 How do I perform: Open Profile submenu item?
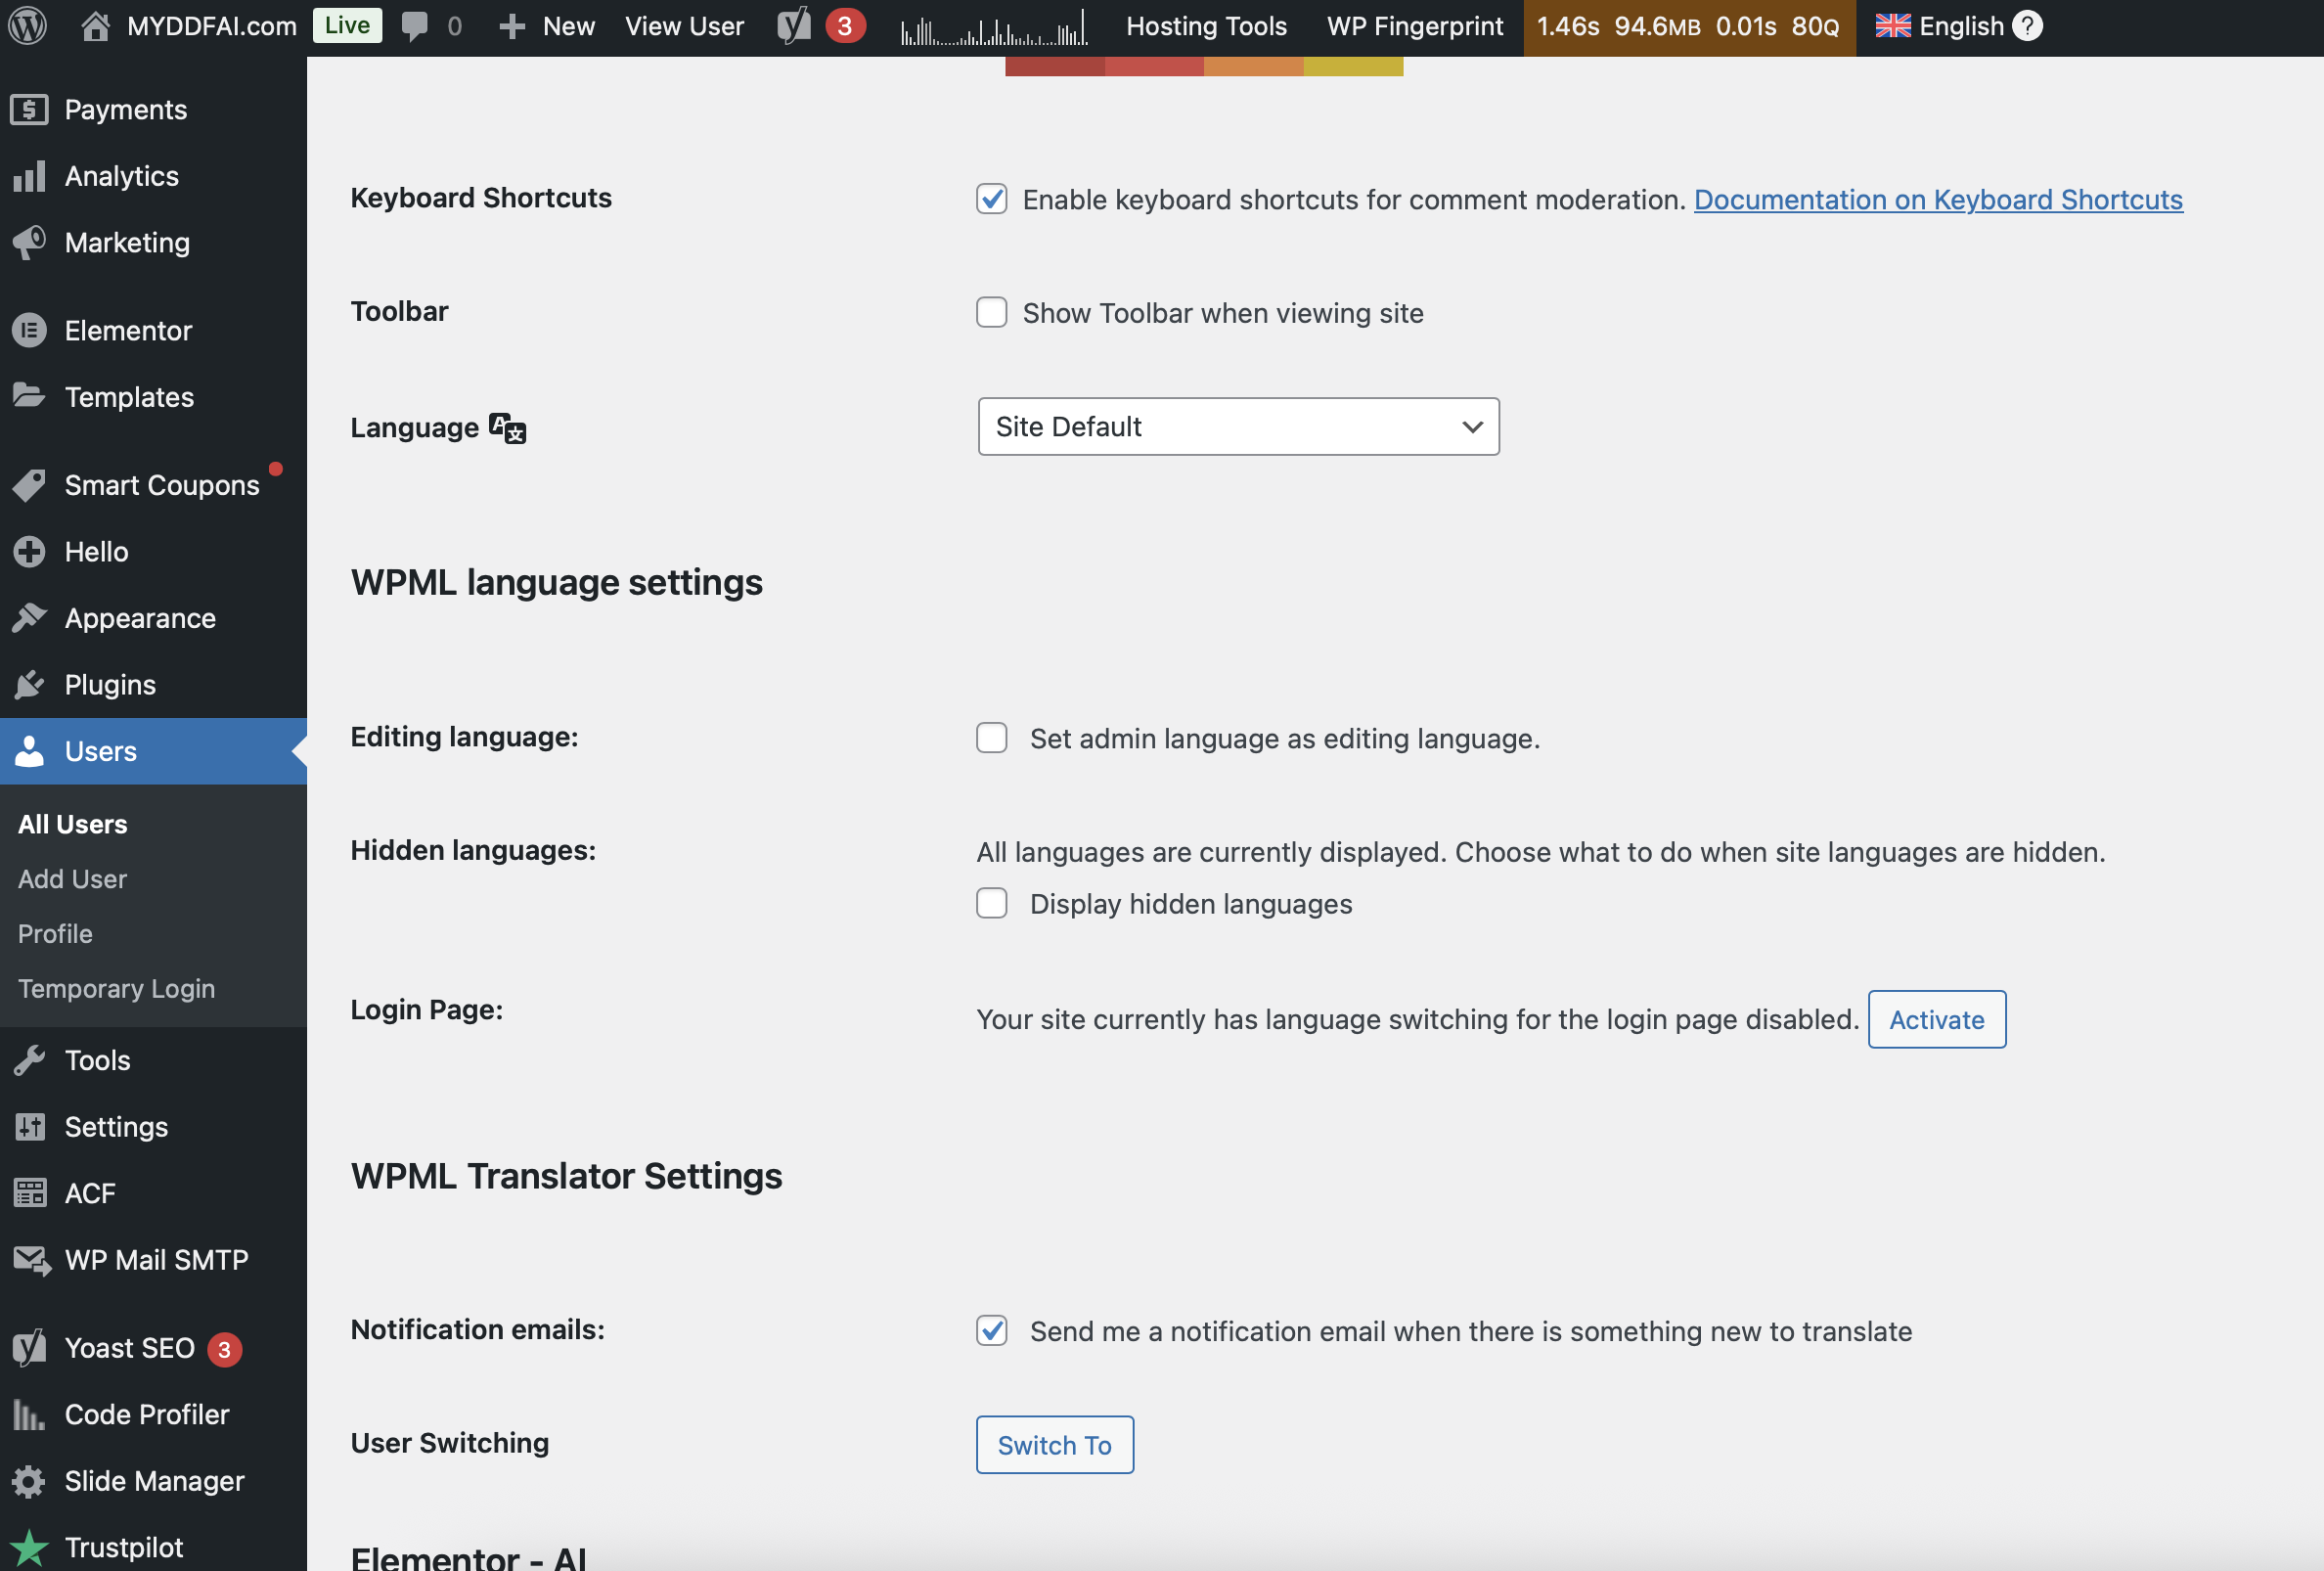coord(55,934)
